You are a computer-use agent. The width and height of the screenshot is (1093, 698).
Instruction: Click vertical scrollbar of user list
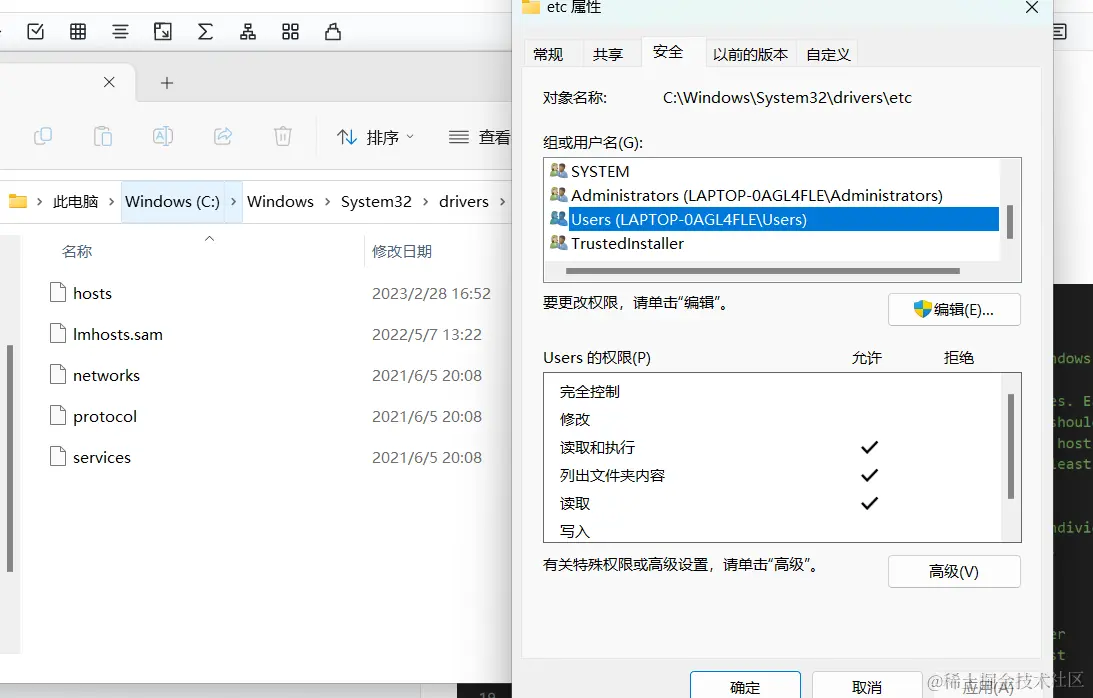coord(1010,222)
